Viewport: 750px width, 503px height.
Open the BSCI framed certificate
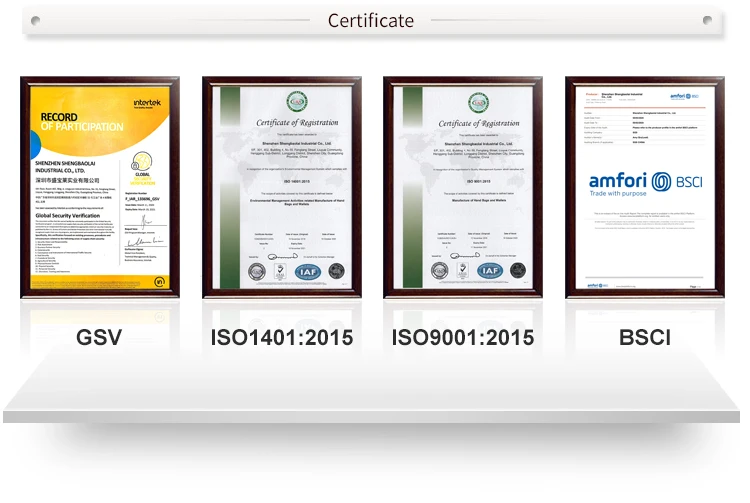coord(645,187)
